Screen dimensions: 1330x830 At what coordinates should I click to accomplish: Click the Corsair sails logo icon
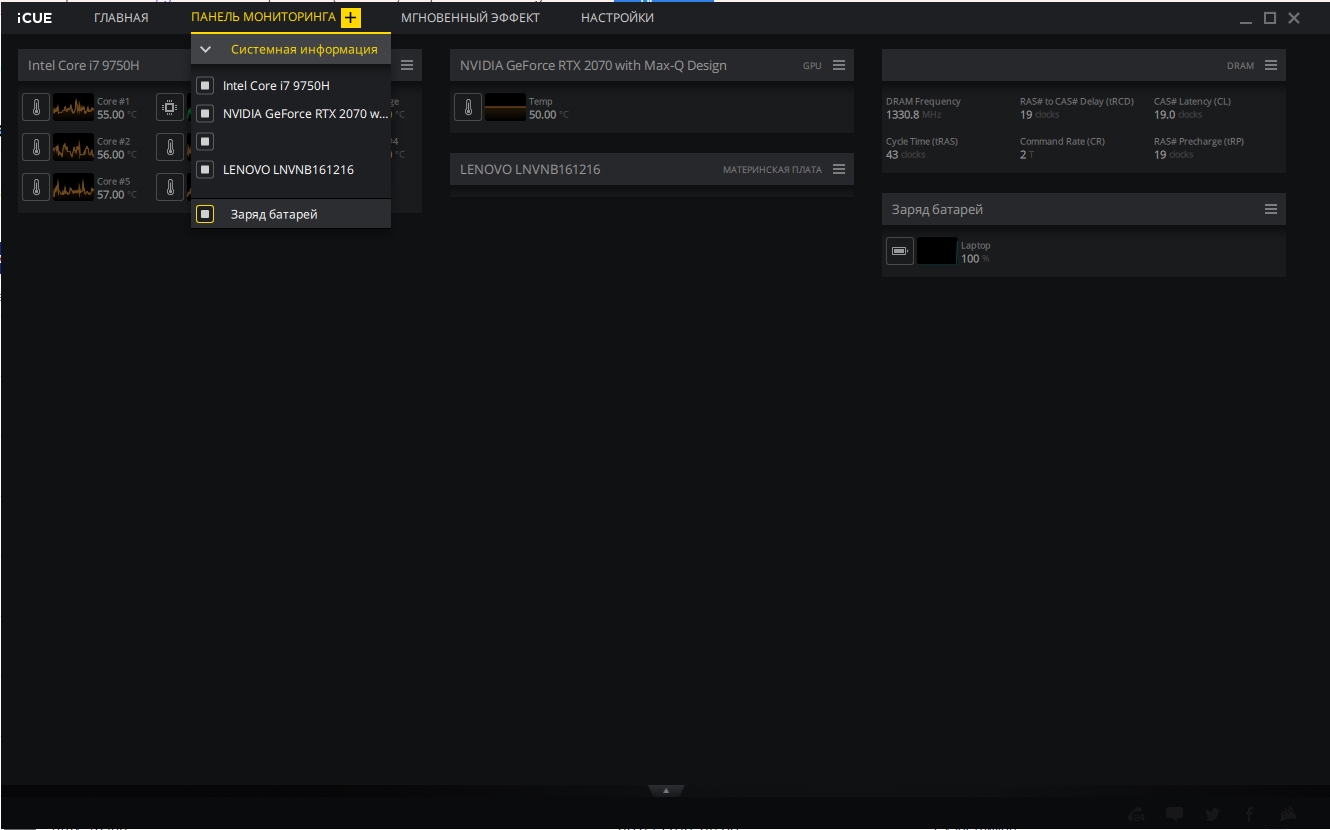(x=1288, y=814)
